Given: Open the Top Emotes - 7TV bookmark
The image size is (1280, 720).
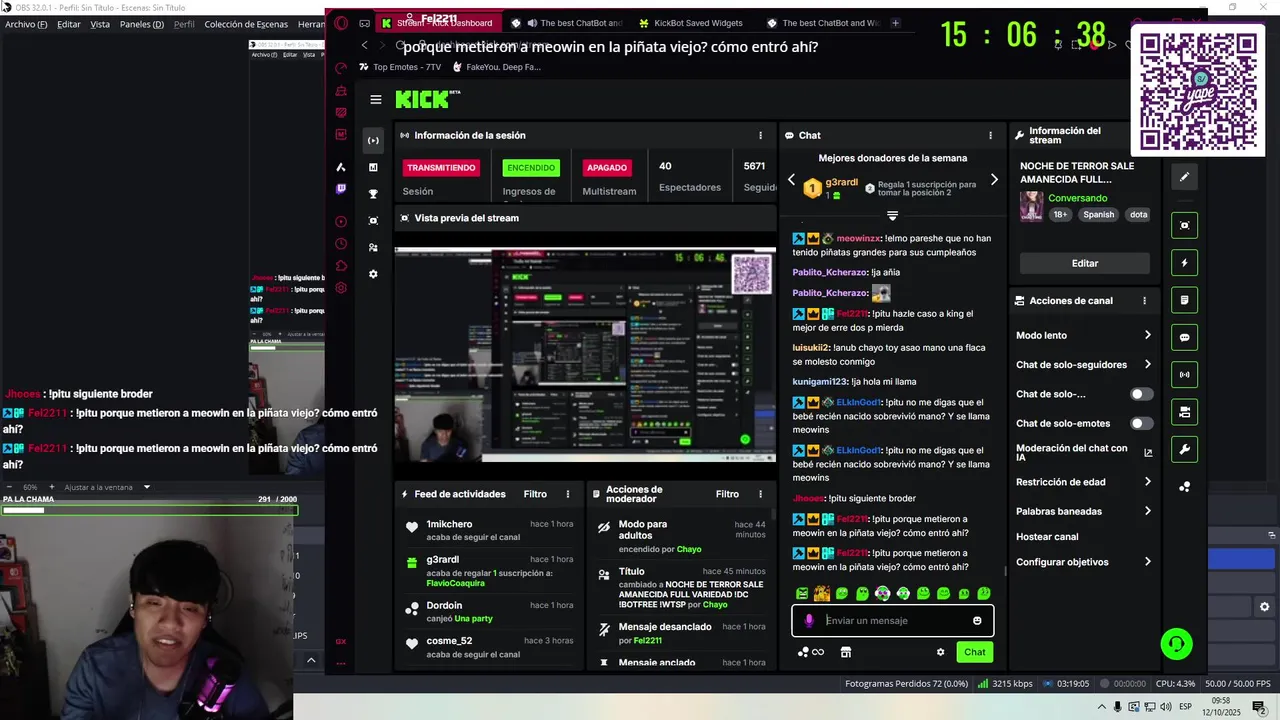Looking at the screenshot, I should 399,67.
